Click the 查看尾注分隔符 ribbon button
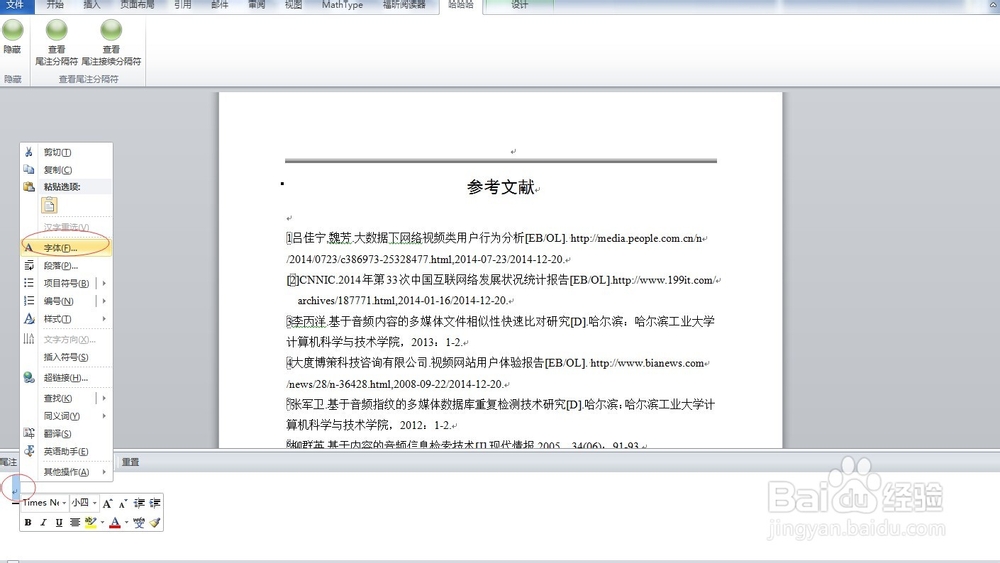Screen dimensions: 1000x563 tap(56, 42)
